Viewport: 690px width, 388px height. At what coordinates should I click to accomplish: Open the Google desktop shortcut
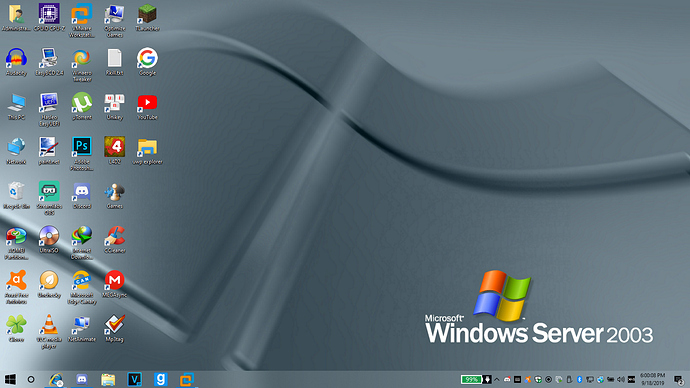point(147,62)
